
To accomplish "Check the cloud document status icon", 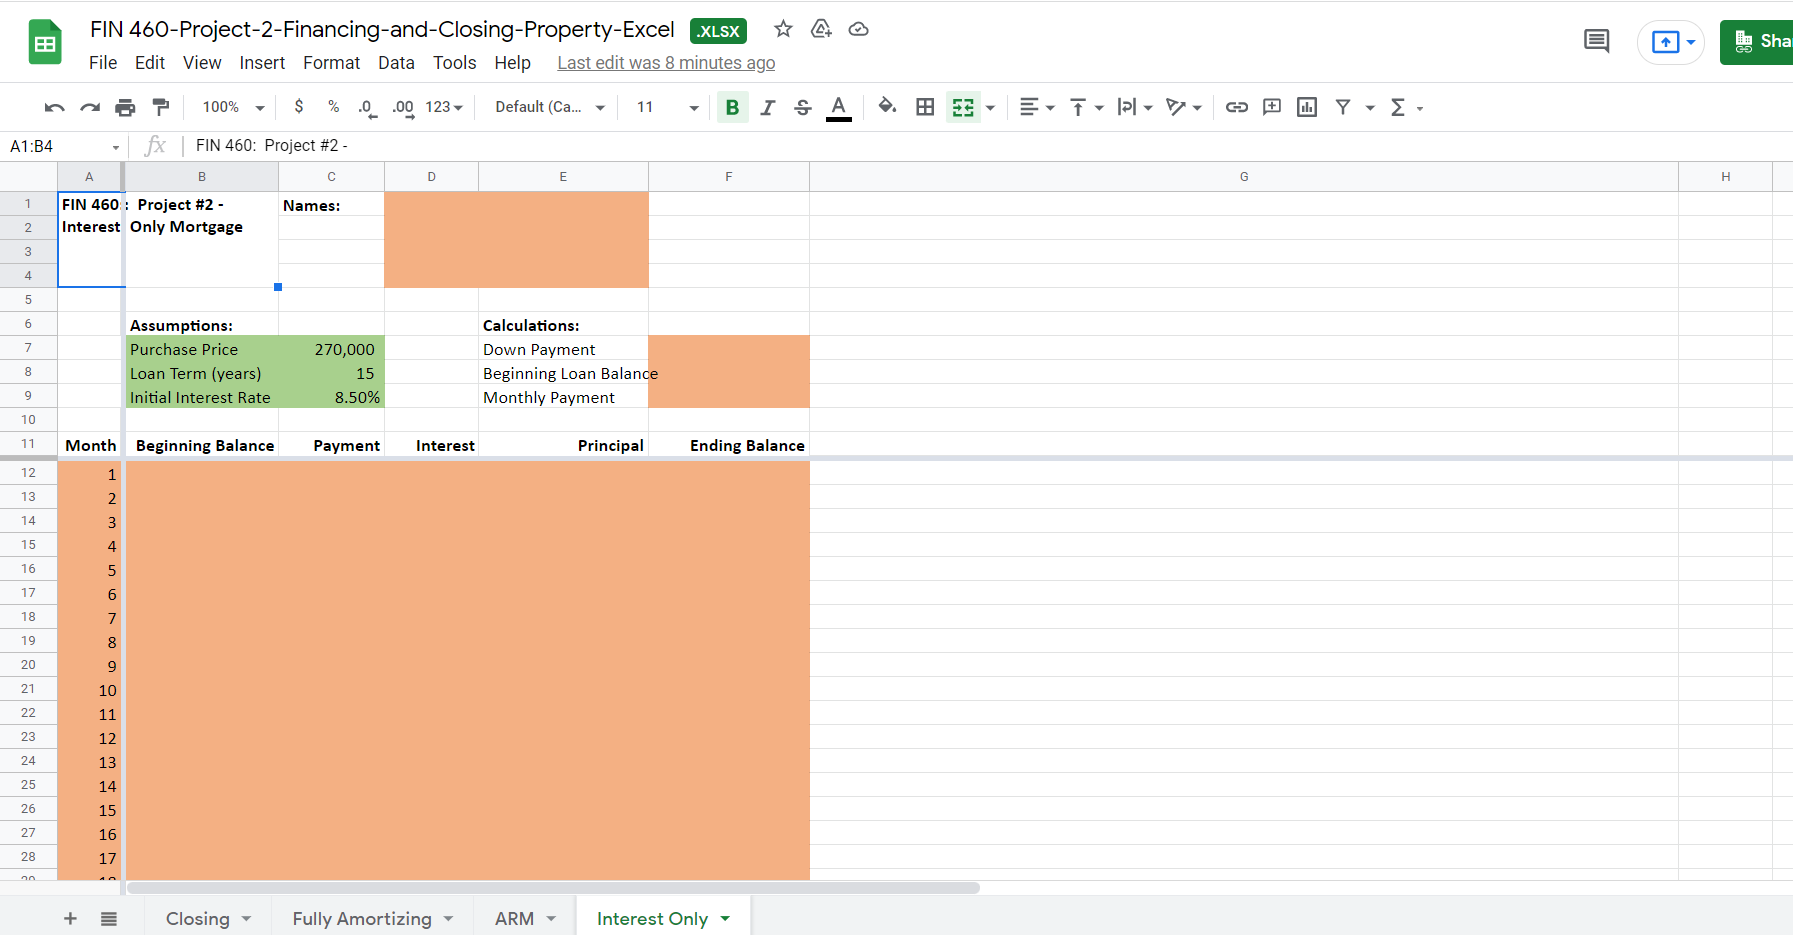I will coord(858,29).
